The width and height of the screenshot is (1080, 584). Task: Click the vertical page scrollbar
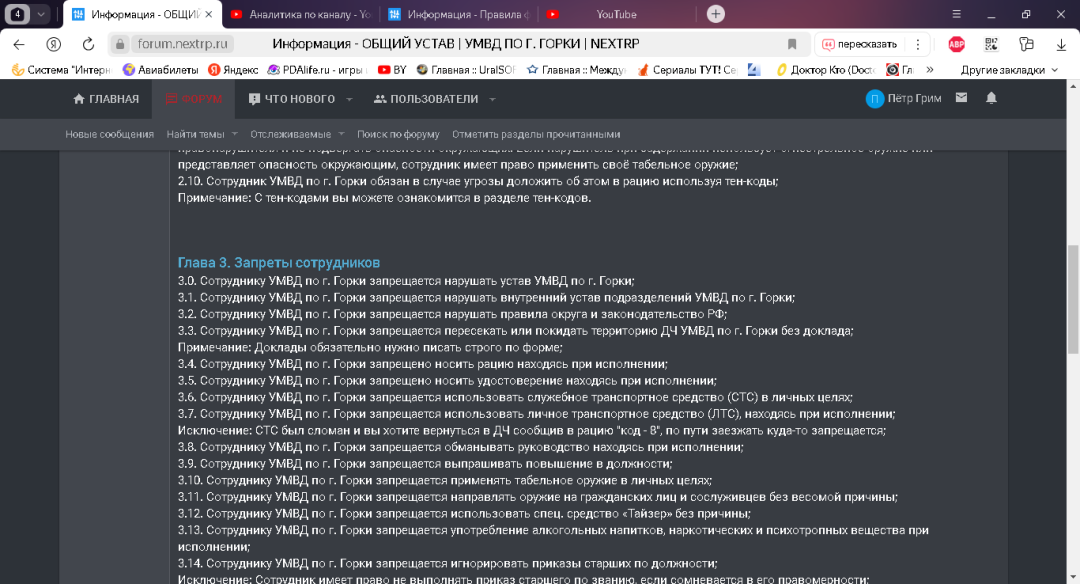[x=1073, y=300]
